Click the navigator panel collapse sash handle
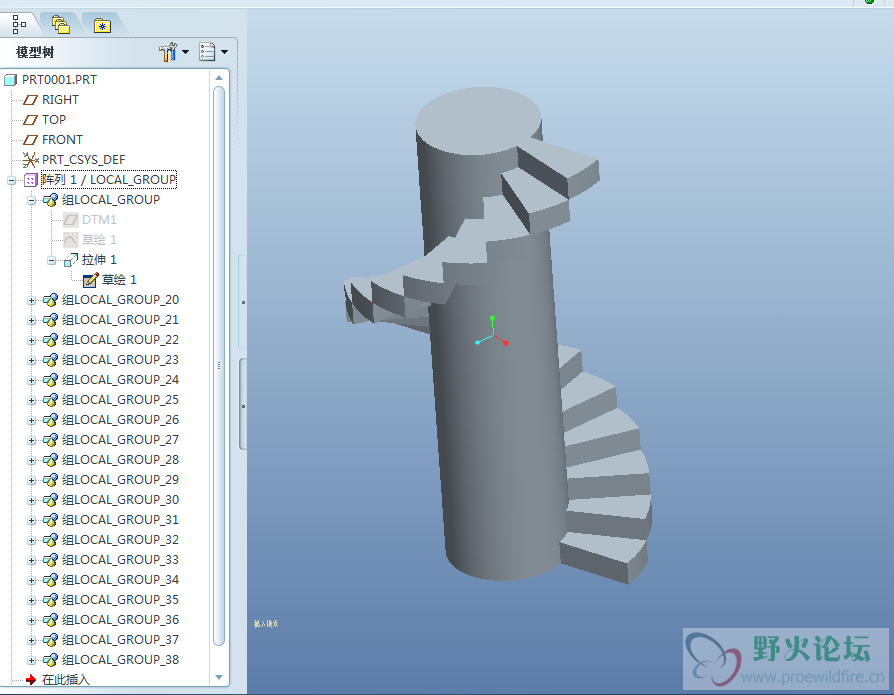 [x=243, y=404]
